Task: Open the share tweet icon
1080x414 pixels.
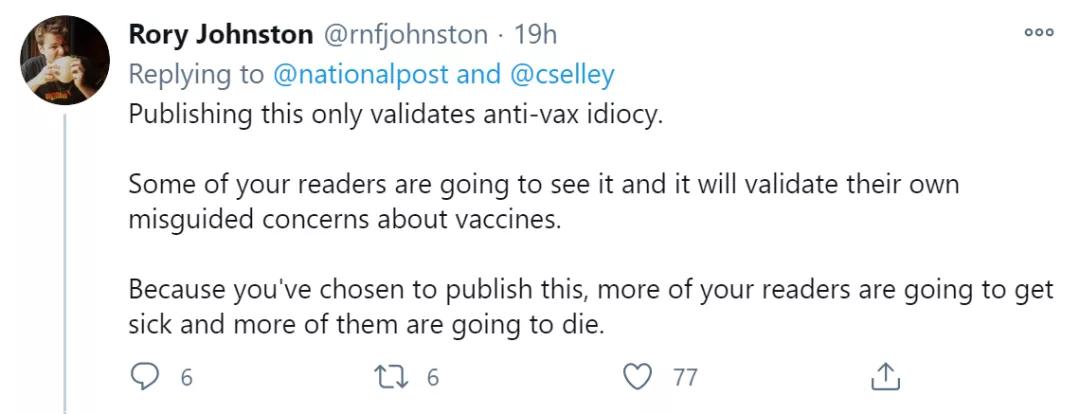Action: [884, 377]
